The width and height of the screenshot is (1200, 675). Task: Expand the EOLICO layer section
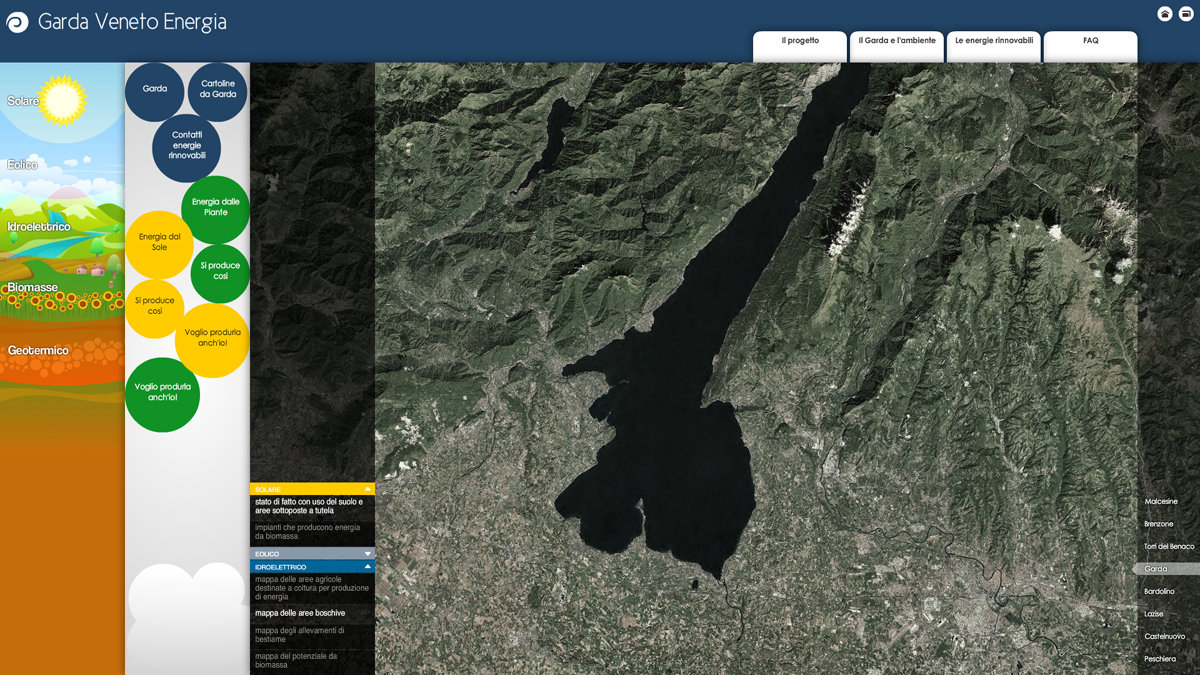tap(367, 553)
